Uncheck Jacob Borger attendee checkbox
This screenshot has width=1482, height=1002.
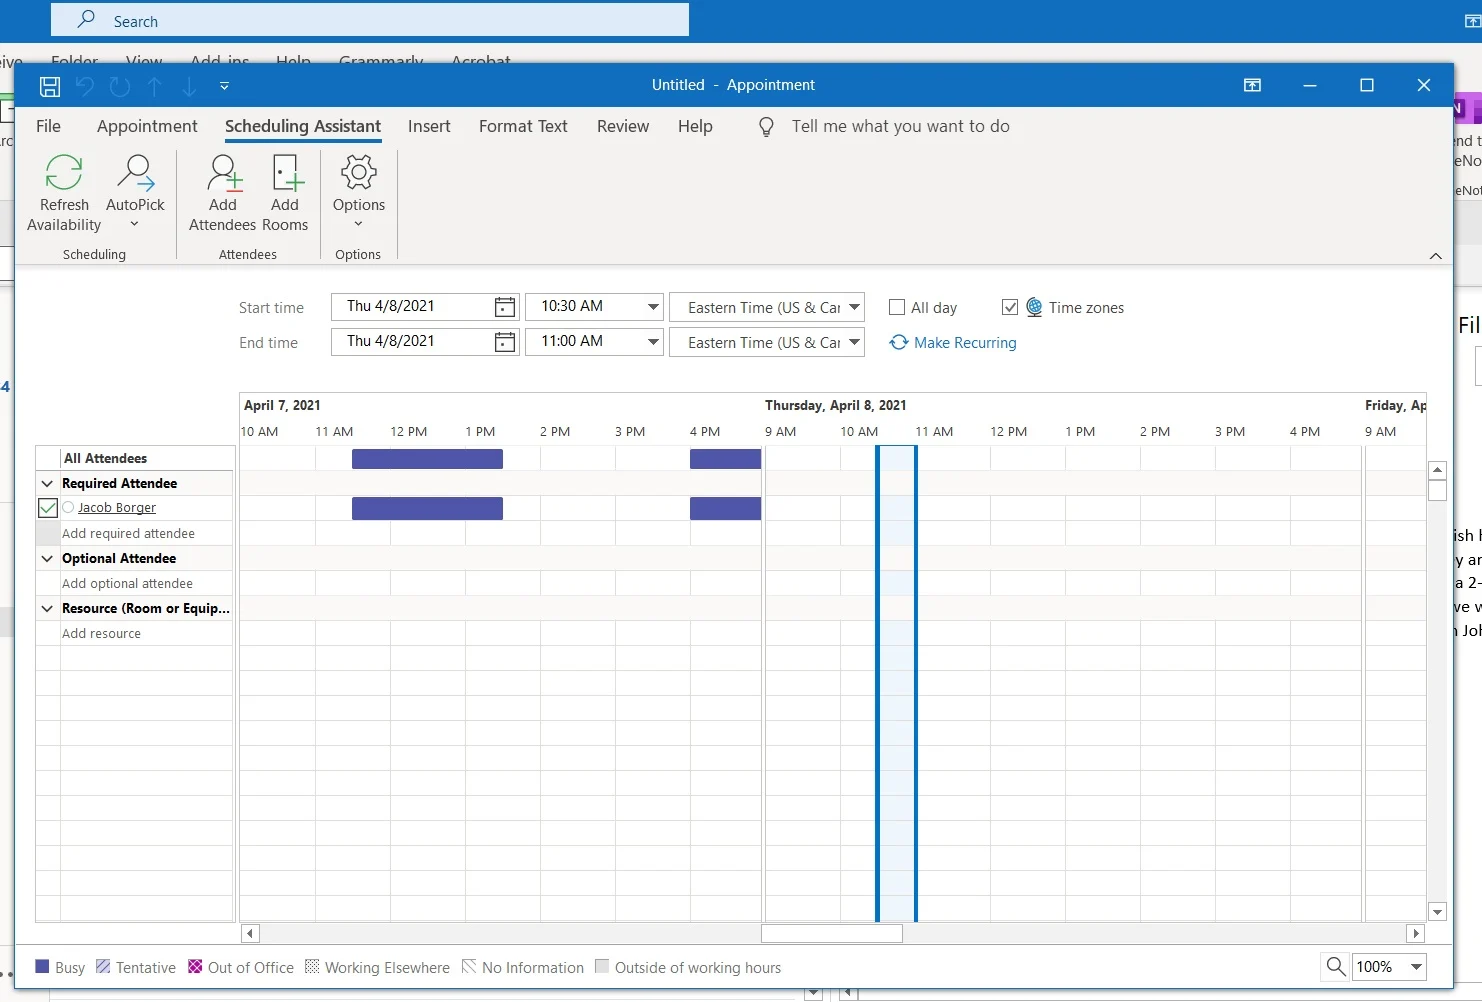pos(47,508)
